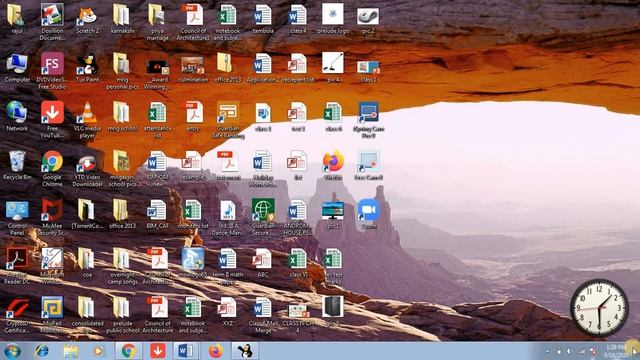
Task: Open Windows Explorer from the taskbar
Action: (x=70, y=351)
